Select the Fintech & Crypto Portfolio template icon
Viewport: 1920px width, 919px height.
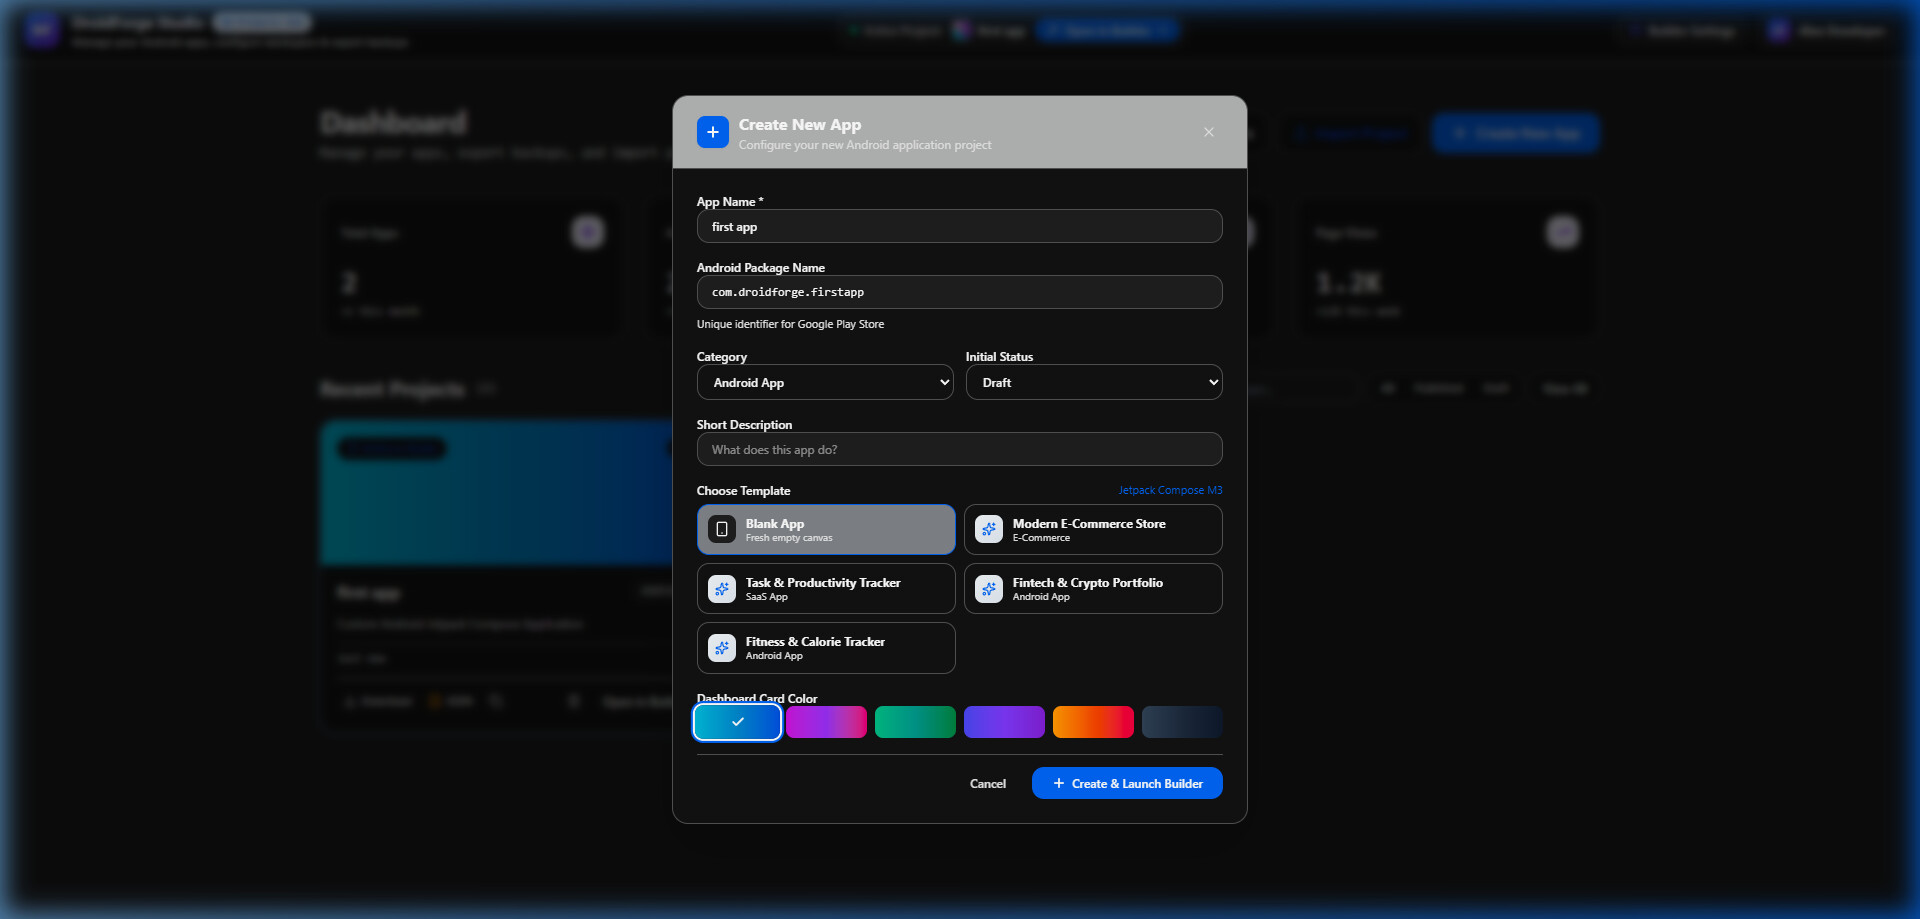pyautogui.click(x=989, y=588)
